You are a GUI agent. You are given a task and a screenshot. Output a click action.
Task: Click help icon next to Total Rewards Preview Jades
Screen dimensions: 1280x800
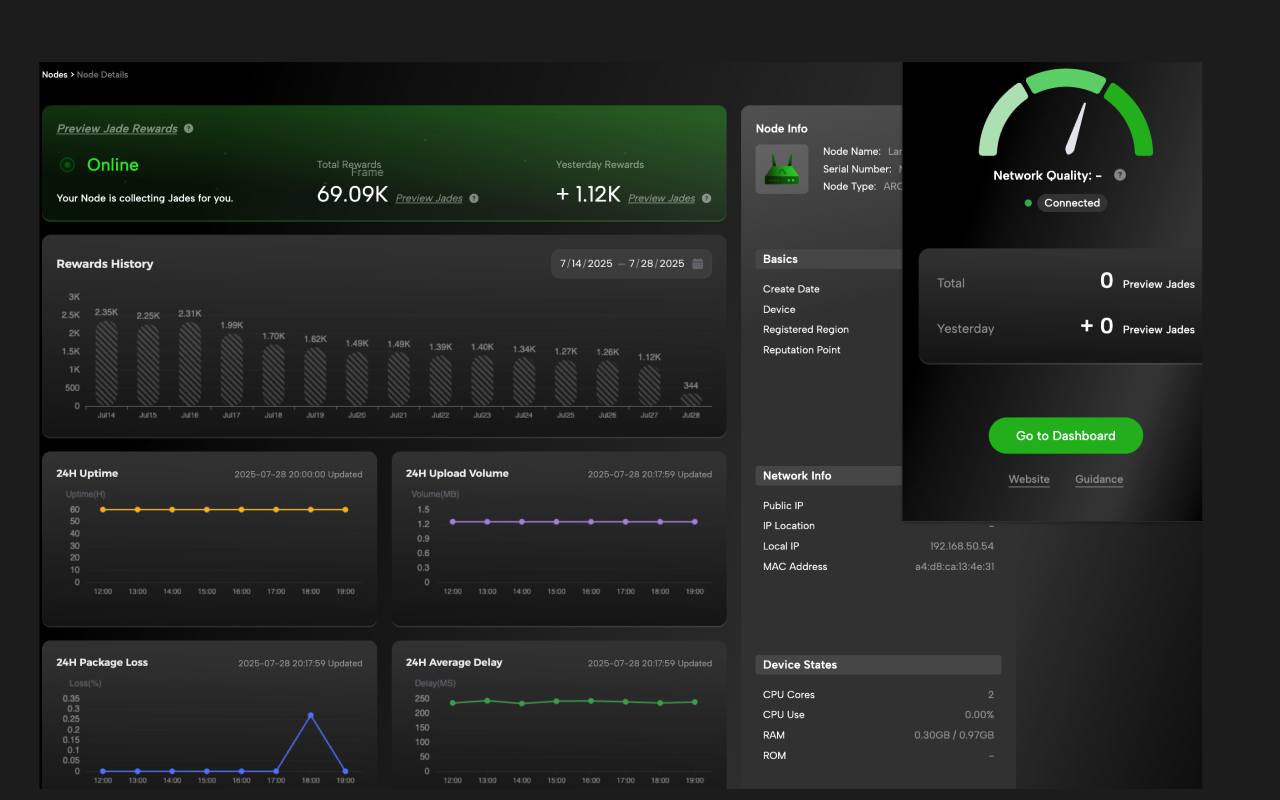coord(474,198)
